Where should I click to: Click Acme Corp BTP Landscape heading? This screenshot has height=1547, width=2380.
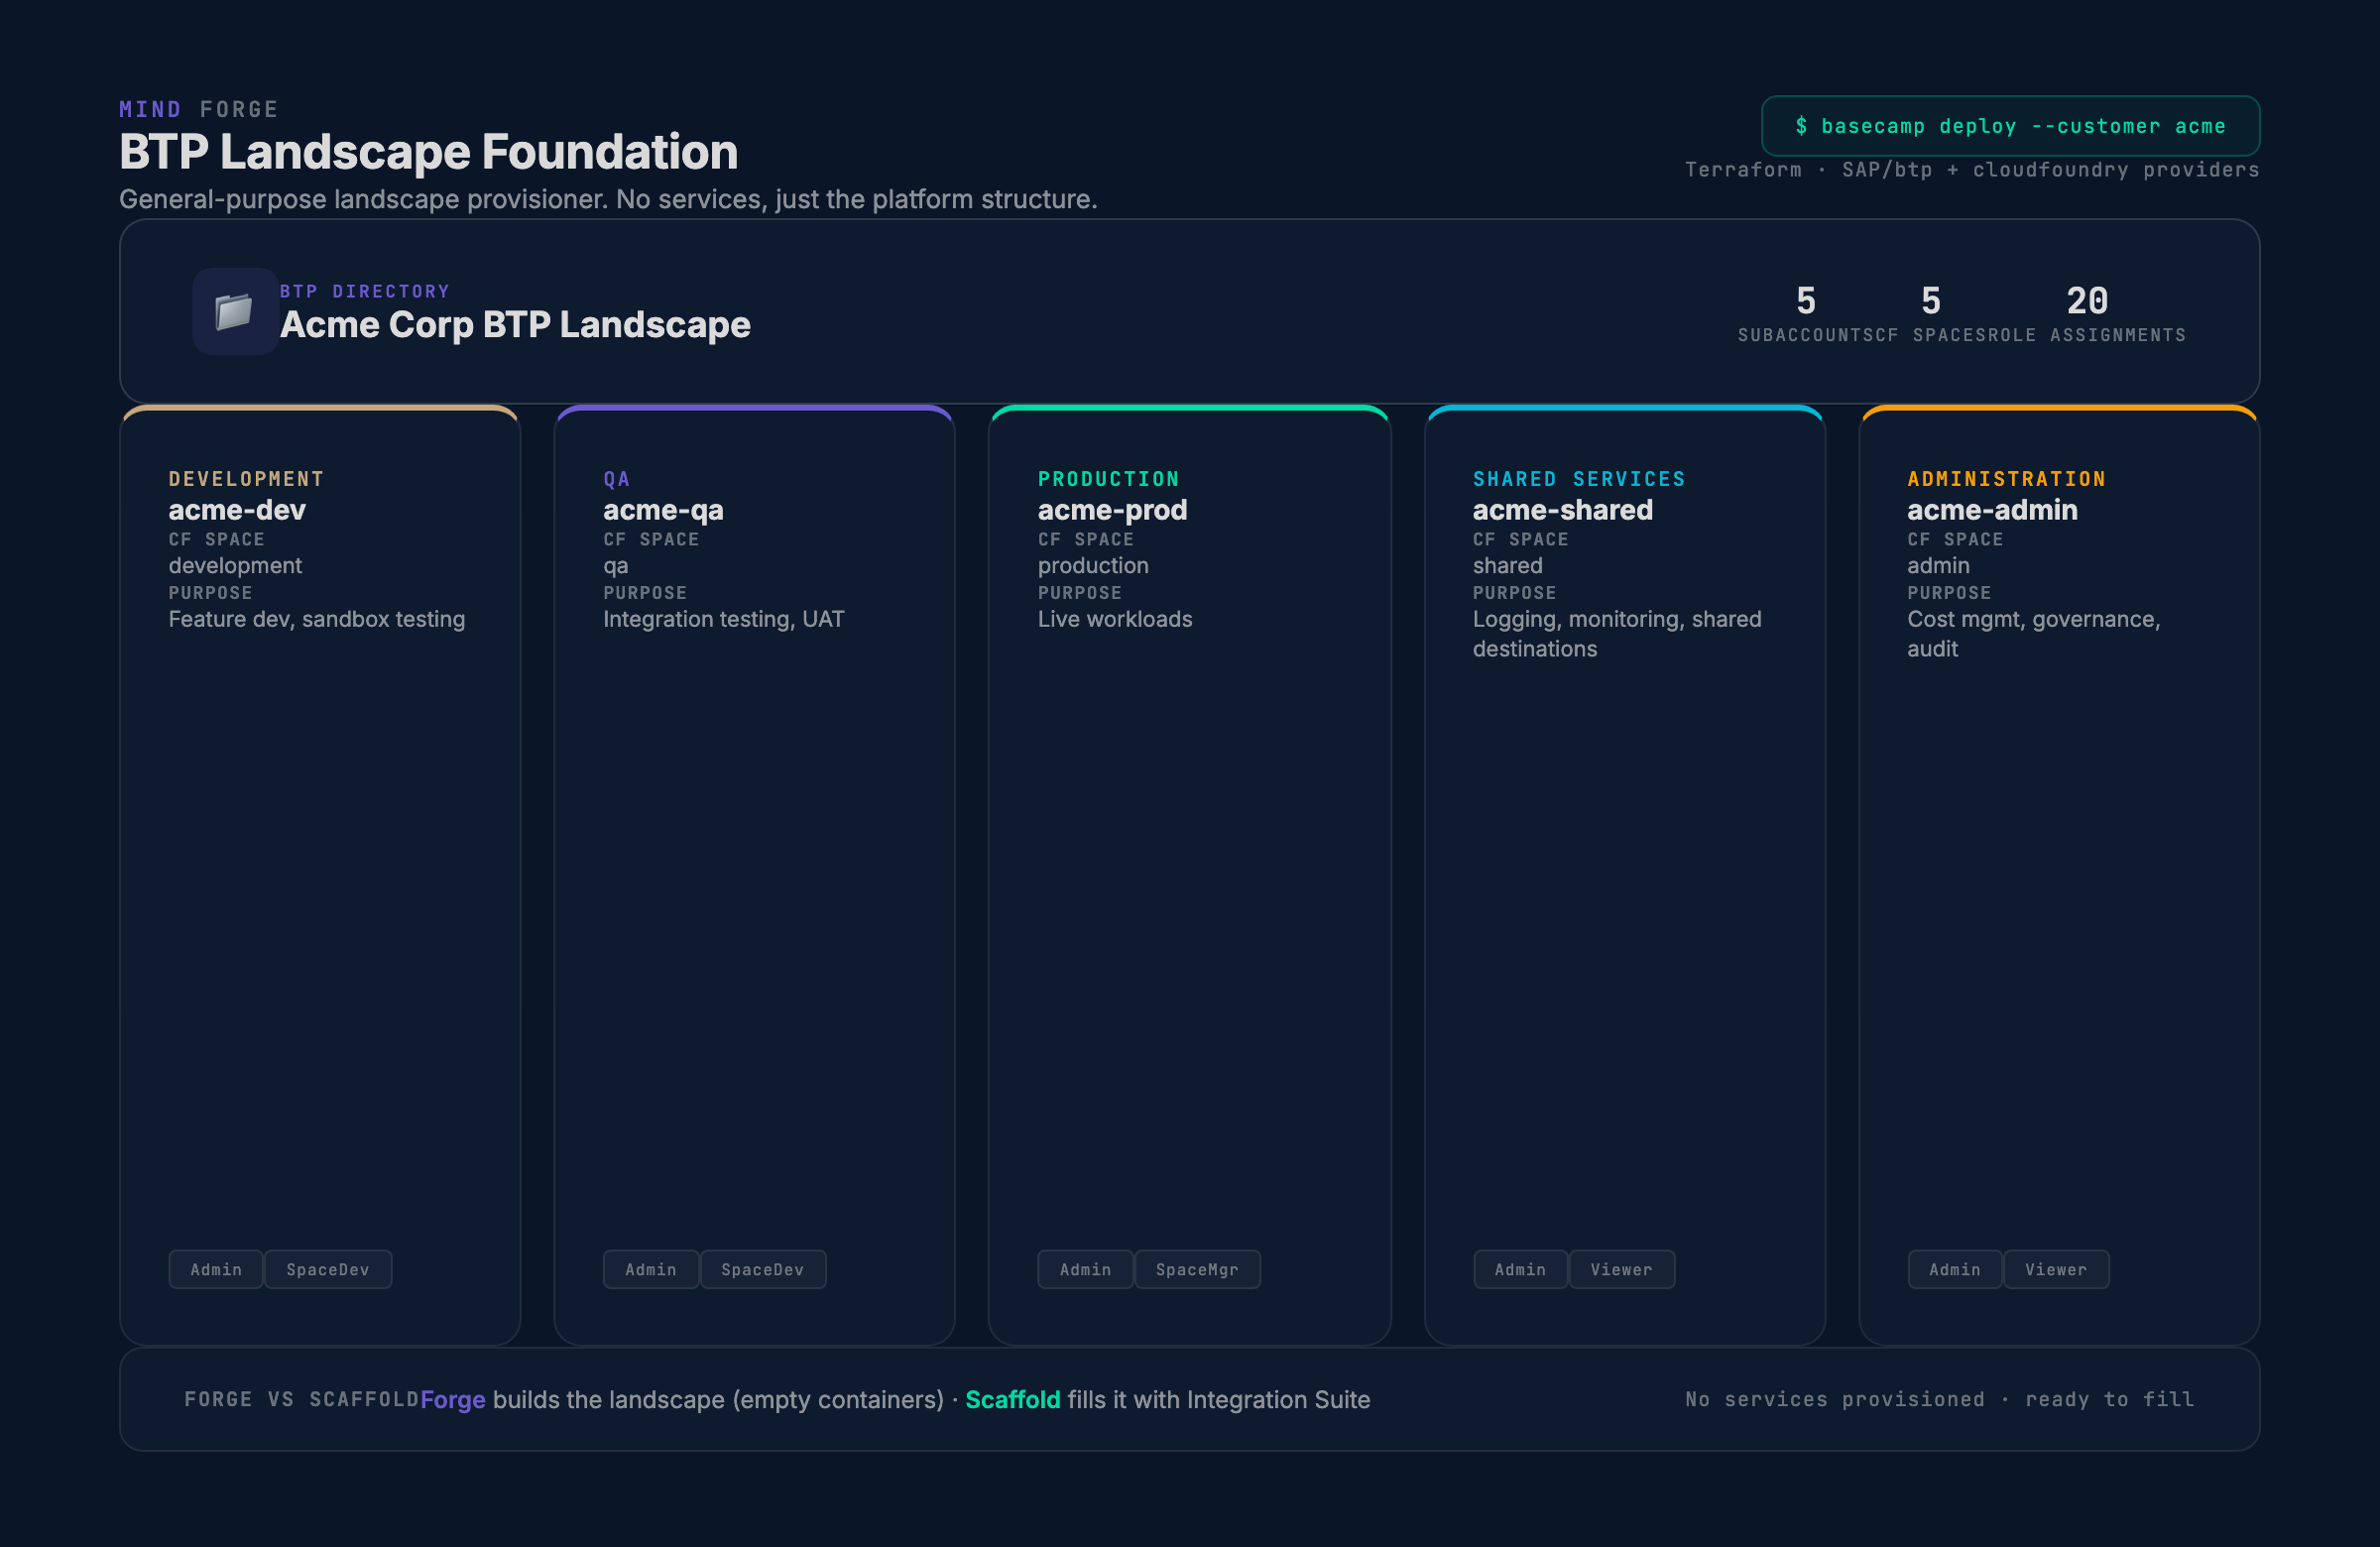tap(515, 324)
